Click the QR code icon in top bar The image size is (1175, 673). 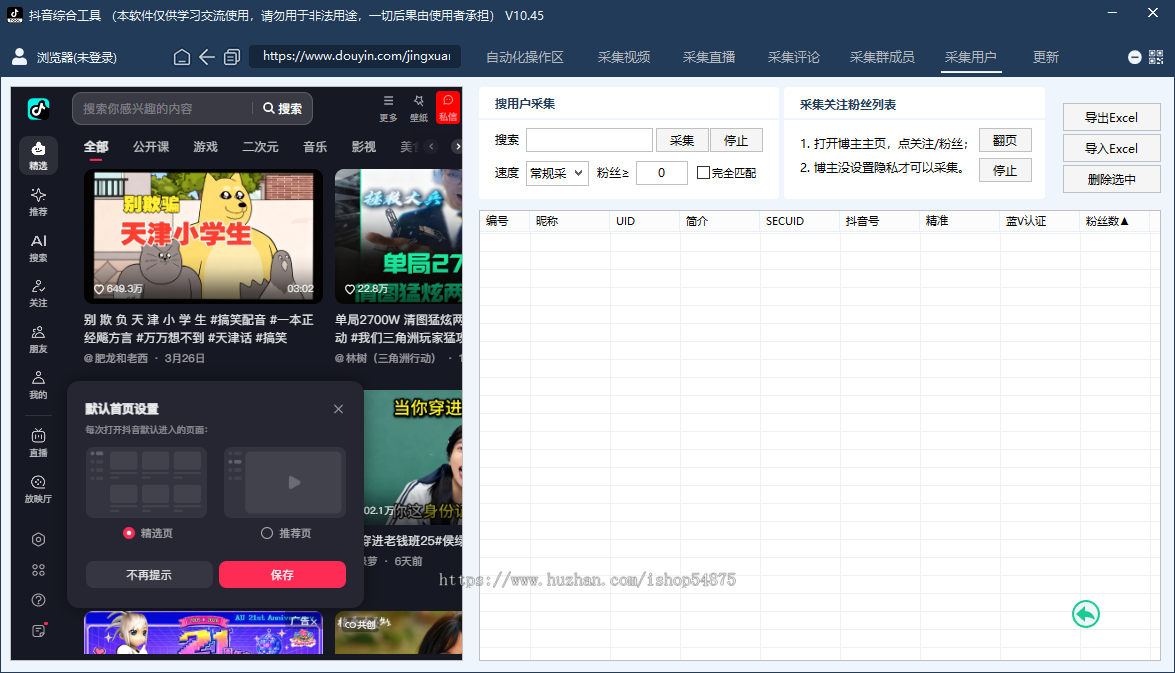tap(1156, 58)
